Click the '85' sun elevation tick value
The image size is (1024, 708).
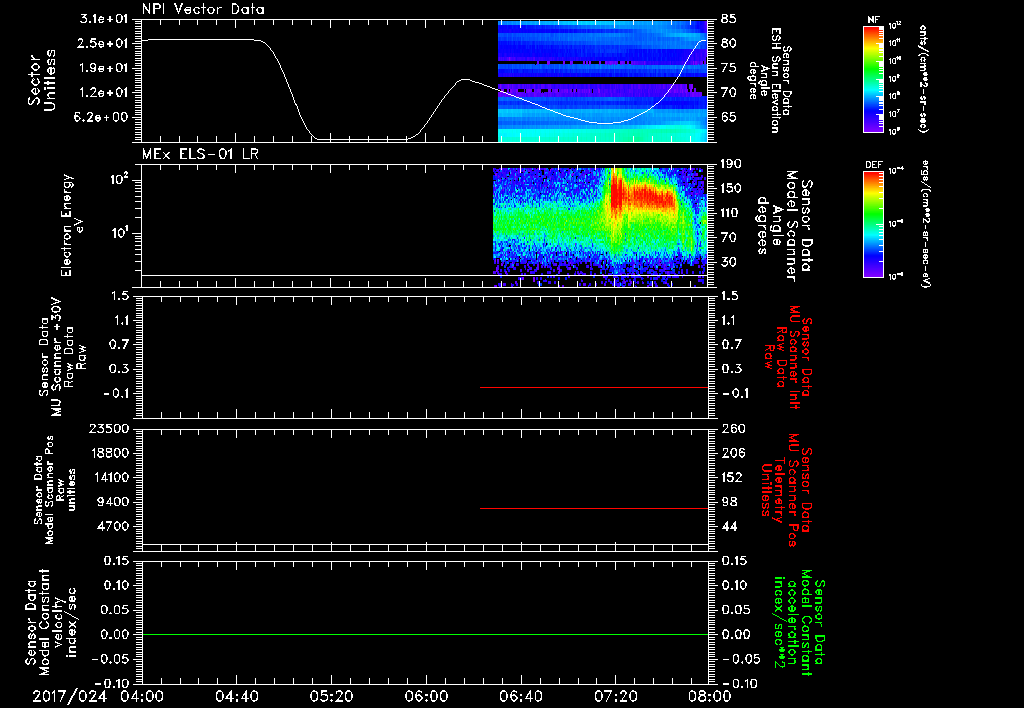[x=729, y=19]
